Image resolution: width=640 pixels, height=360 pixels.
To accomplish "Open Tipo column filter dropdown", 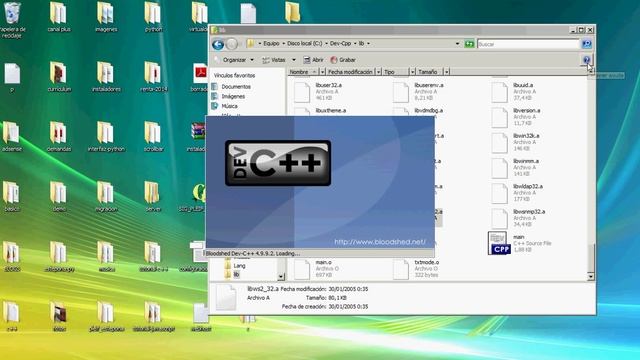I will (412, 72).
